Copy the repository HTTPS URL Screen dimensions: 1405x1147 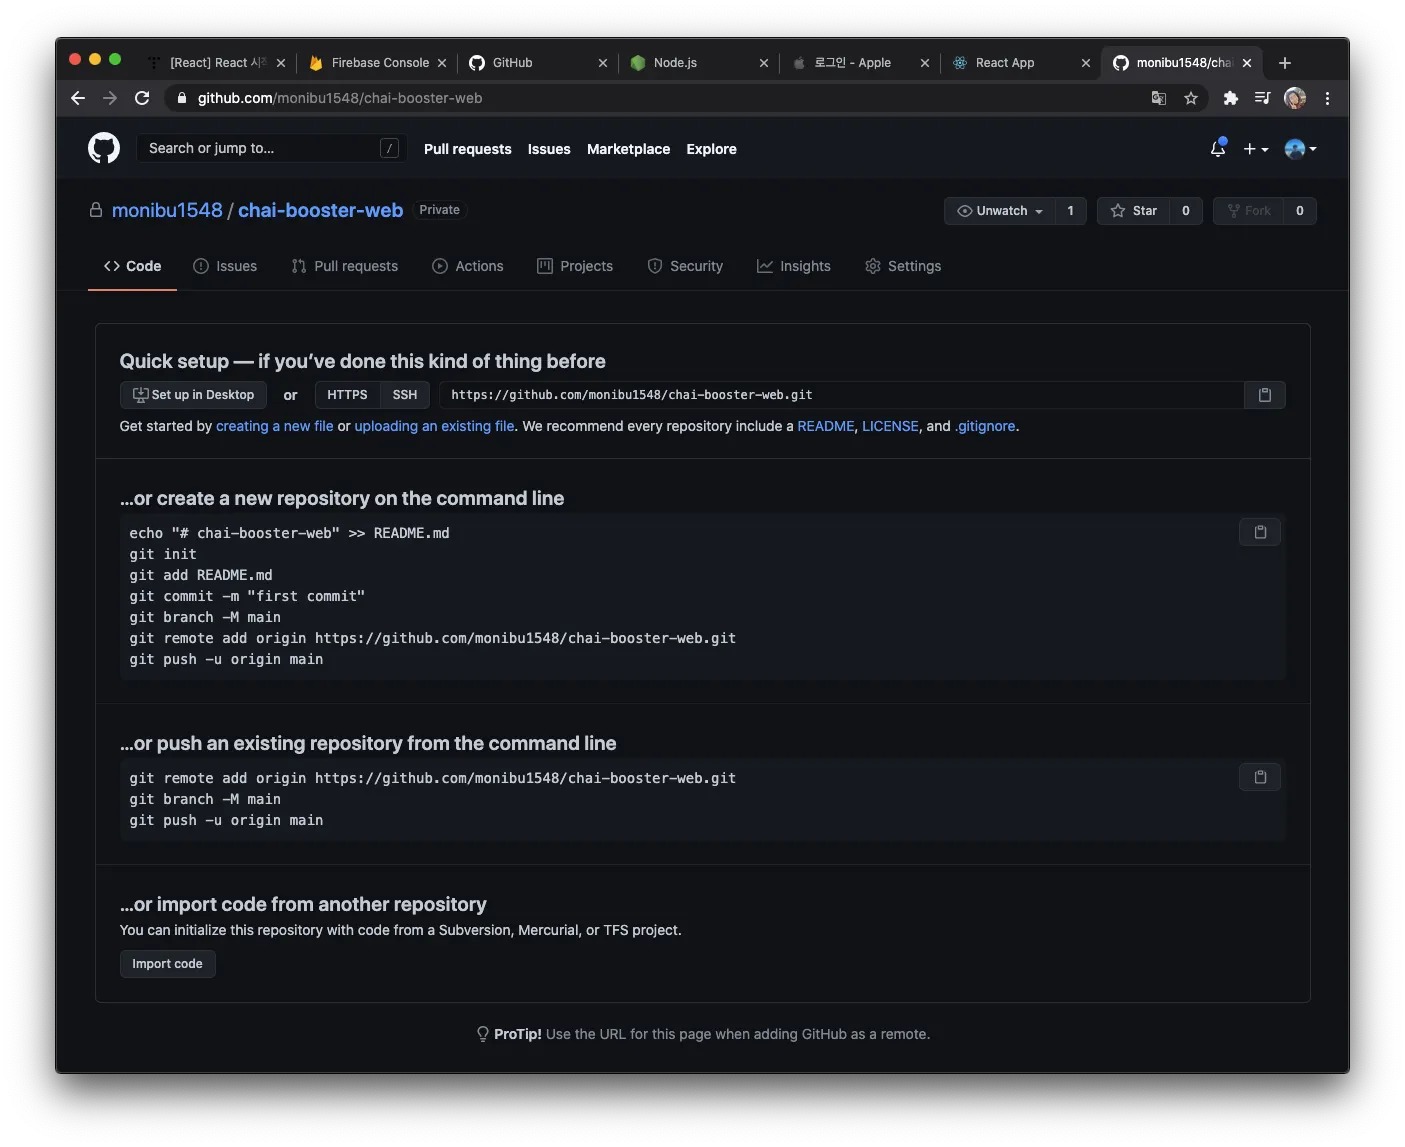[x=1264, y=395]
